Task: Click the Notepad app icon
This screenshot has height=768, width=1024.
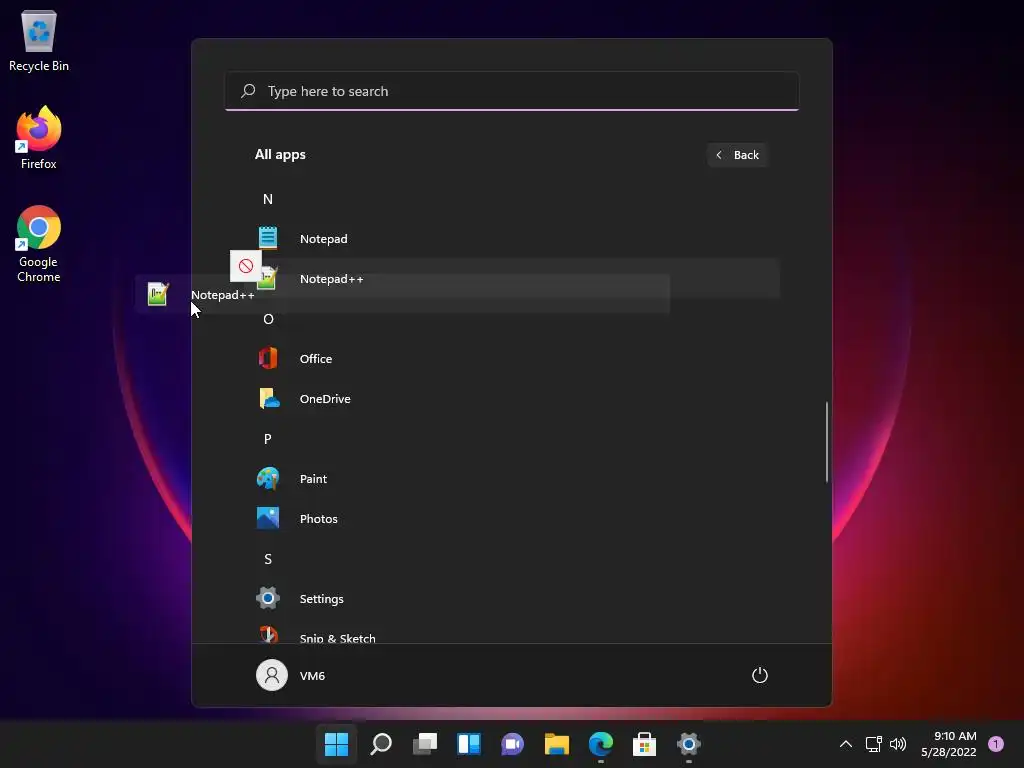Action: [x=268, y=238]
